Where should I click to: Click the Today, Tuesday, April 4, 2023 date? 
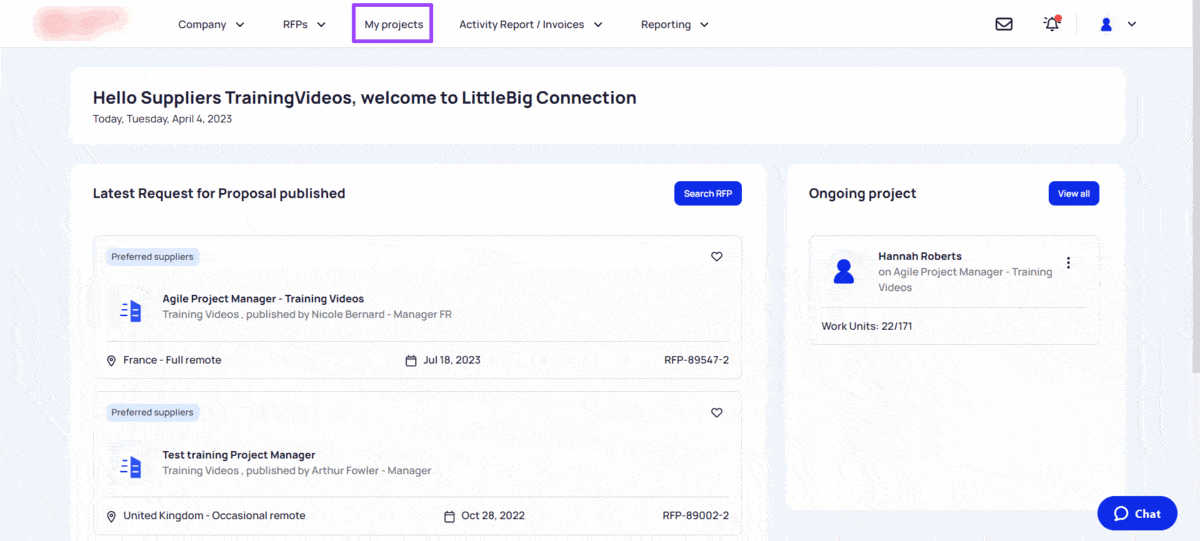pos(162,119)
